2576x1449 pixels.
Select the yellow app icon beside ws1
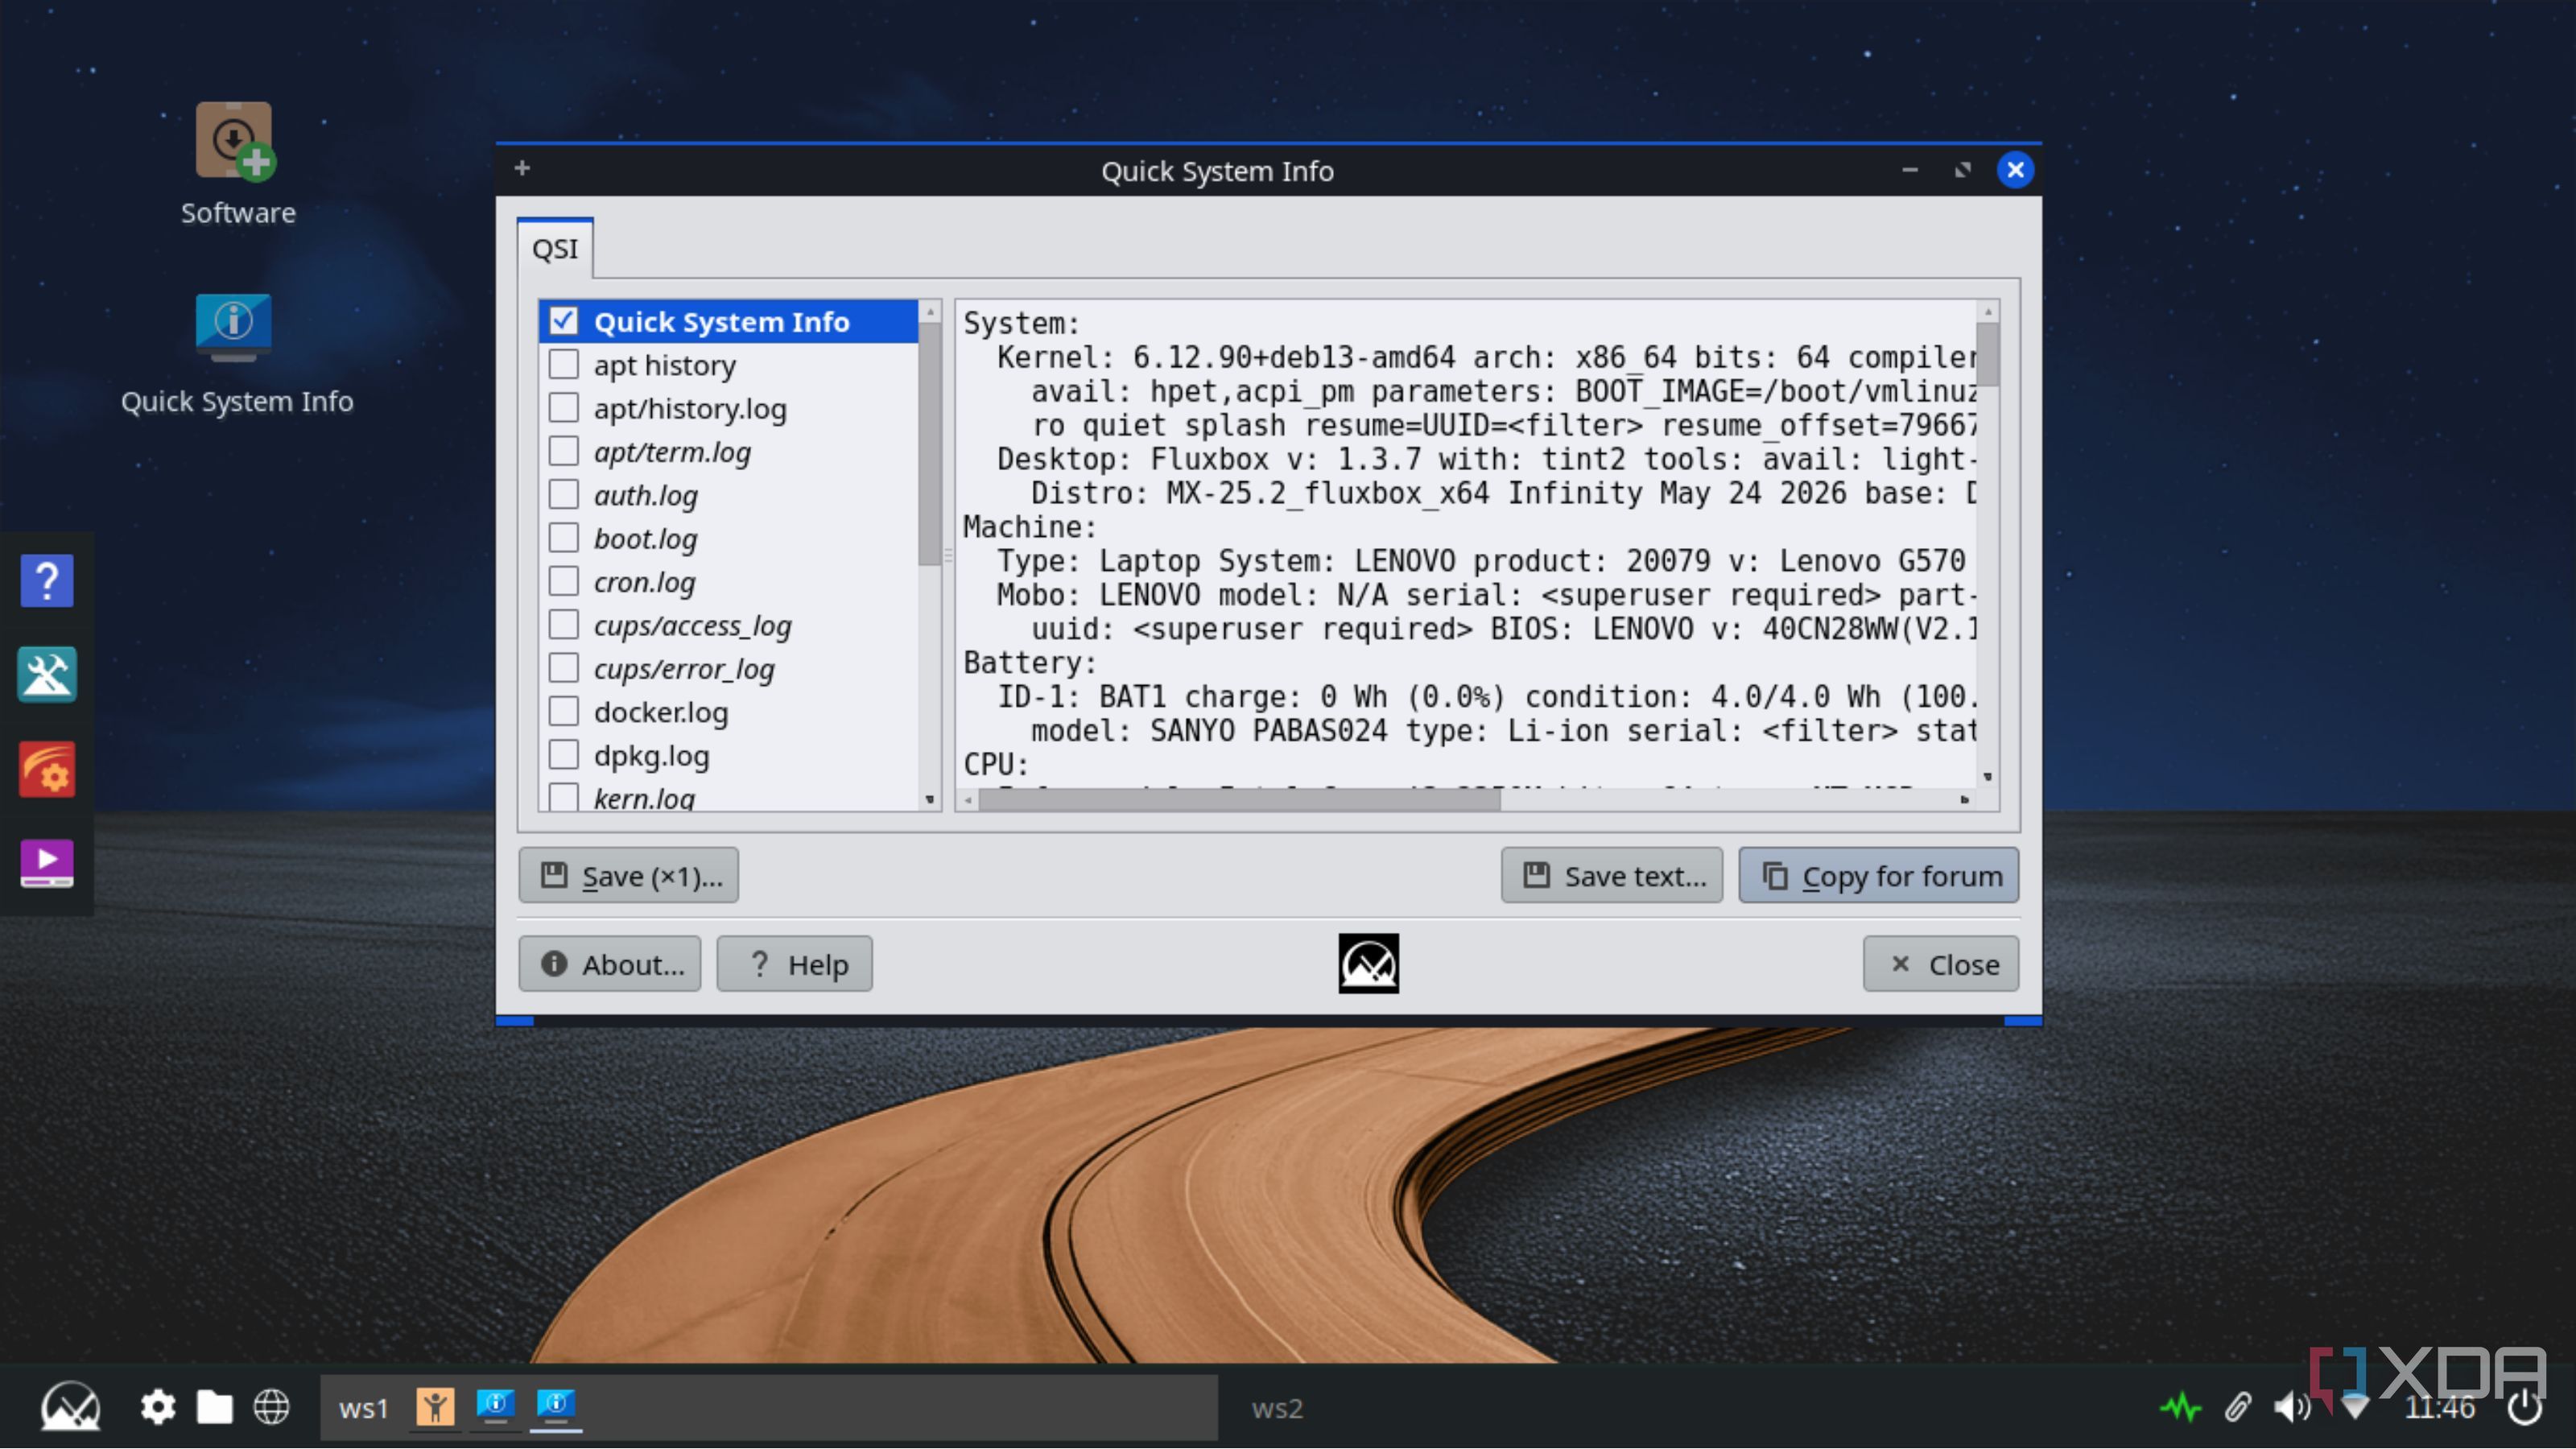[435, 1407]
